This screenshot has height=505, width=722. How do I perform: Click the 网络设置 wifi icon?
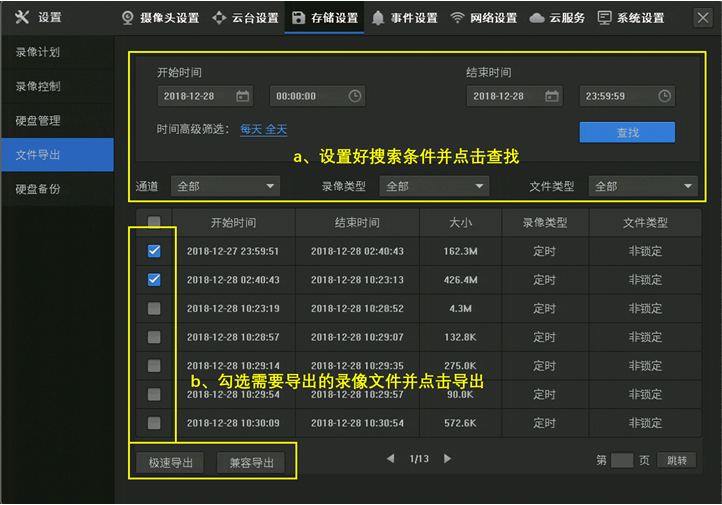click(x=457, y=18)
